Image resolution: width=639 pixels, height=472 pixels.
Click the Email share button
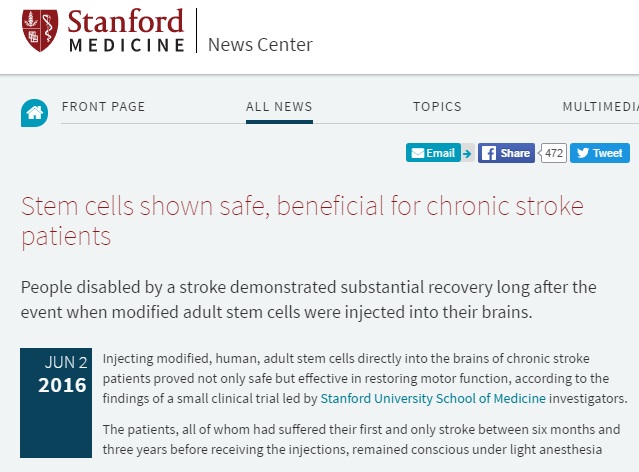pos(433,153)
